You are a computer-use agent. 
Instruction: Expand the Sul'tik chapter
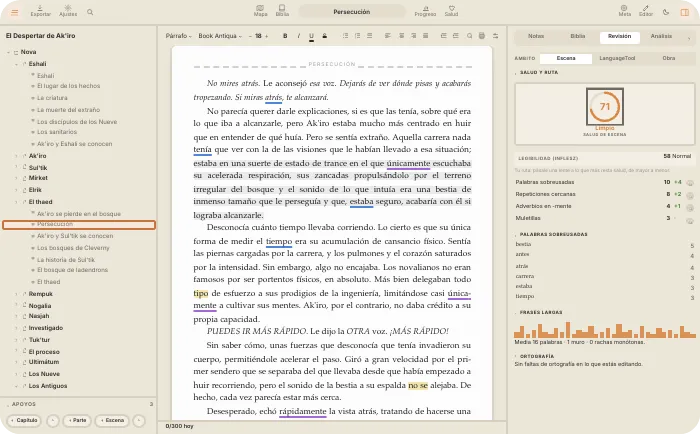[17, 167]
